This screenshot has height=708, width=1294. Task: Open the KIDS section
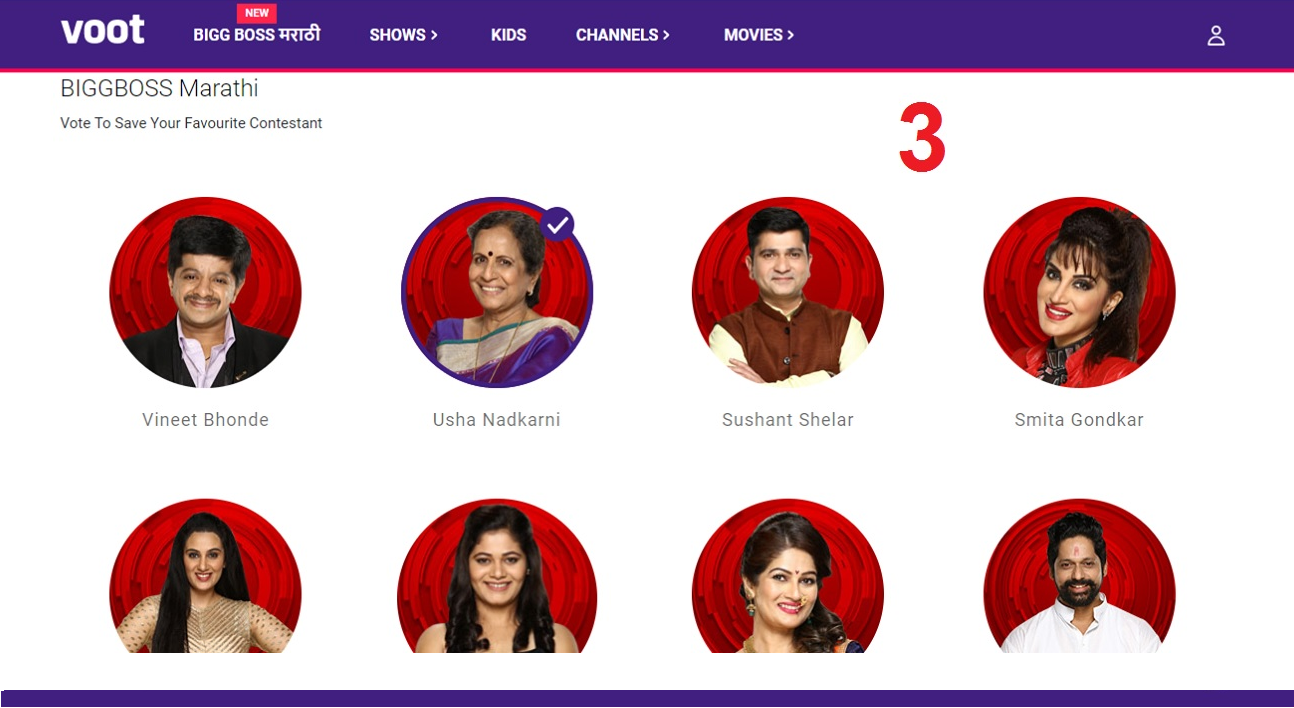508,35
